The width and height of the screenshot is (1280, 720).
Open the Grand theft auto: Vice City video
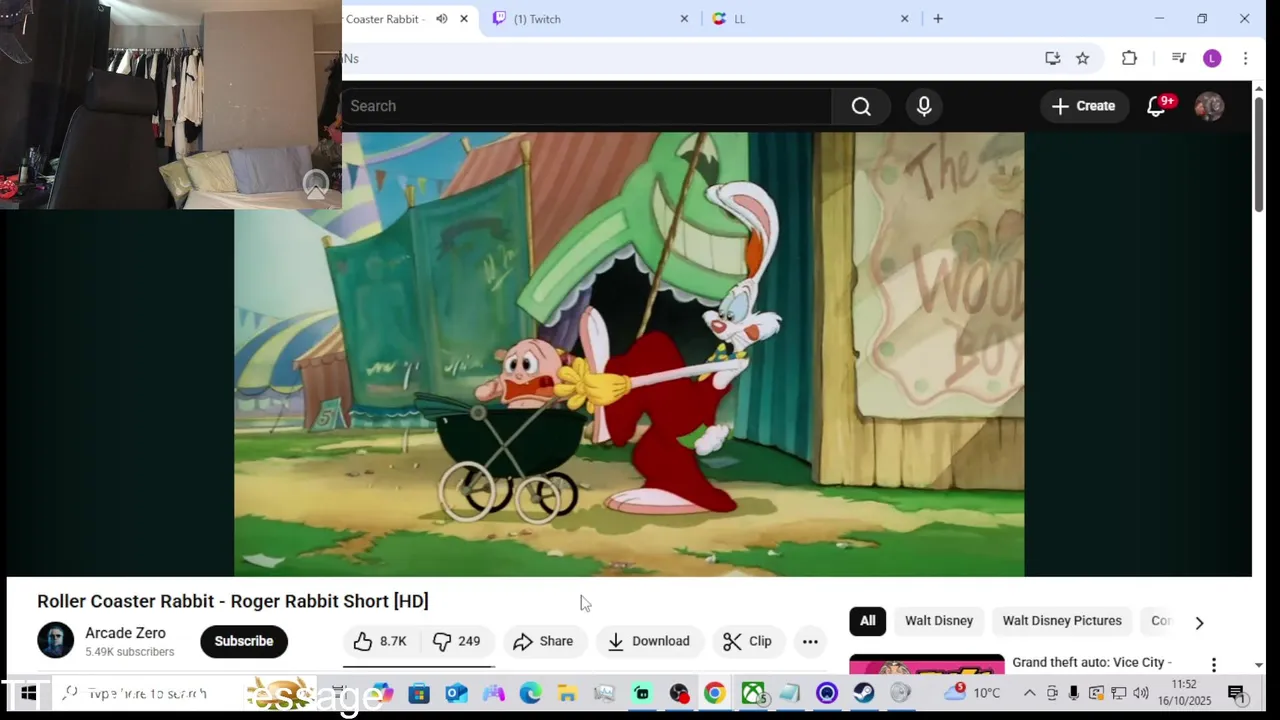[x=1092, y=663]
